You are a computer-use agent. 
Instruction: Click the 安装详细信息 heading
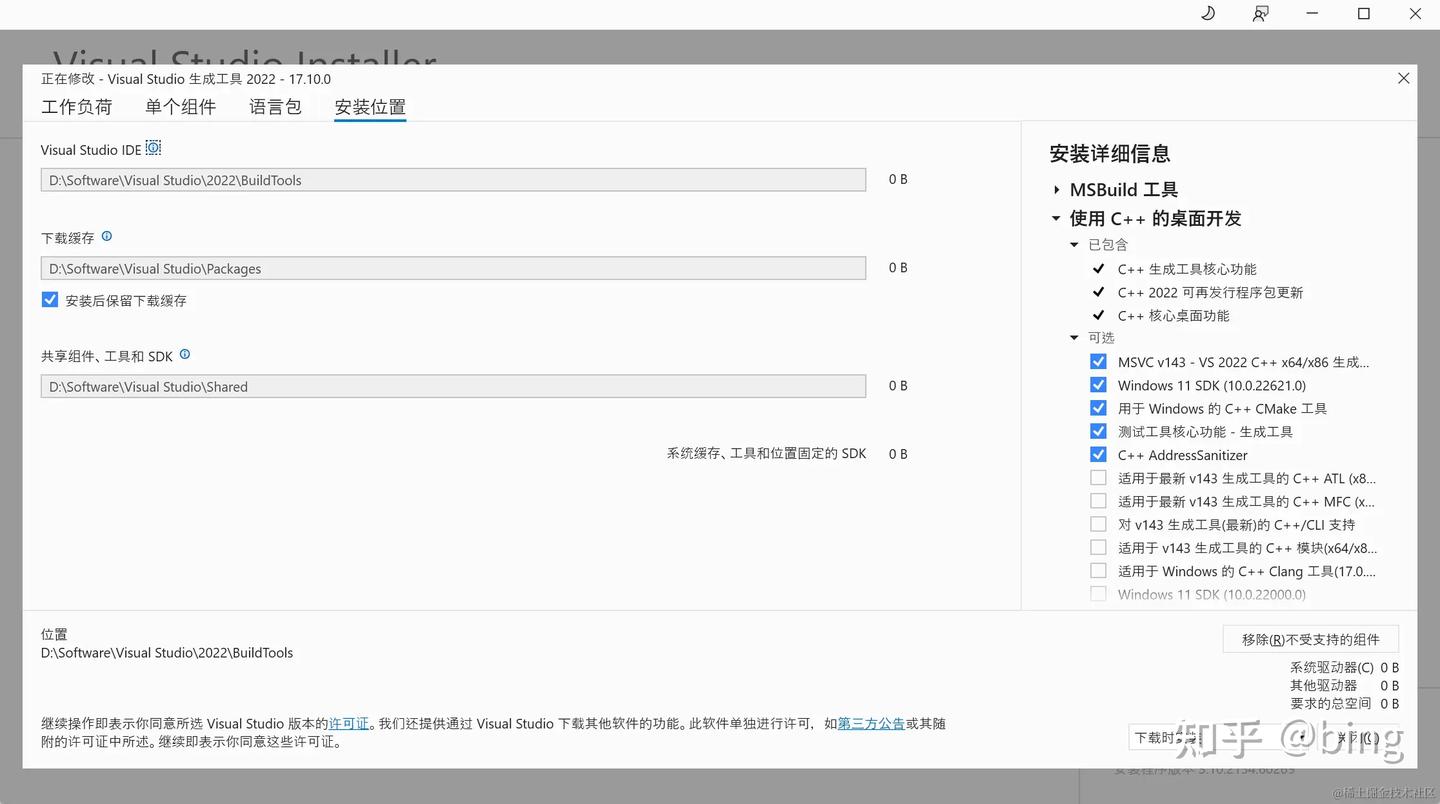tap(1110, 154)
